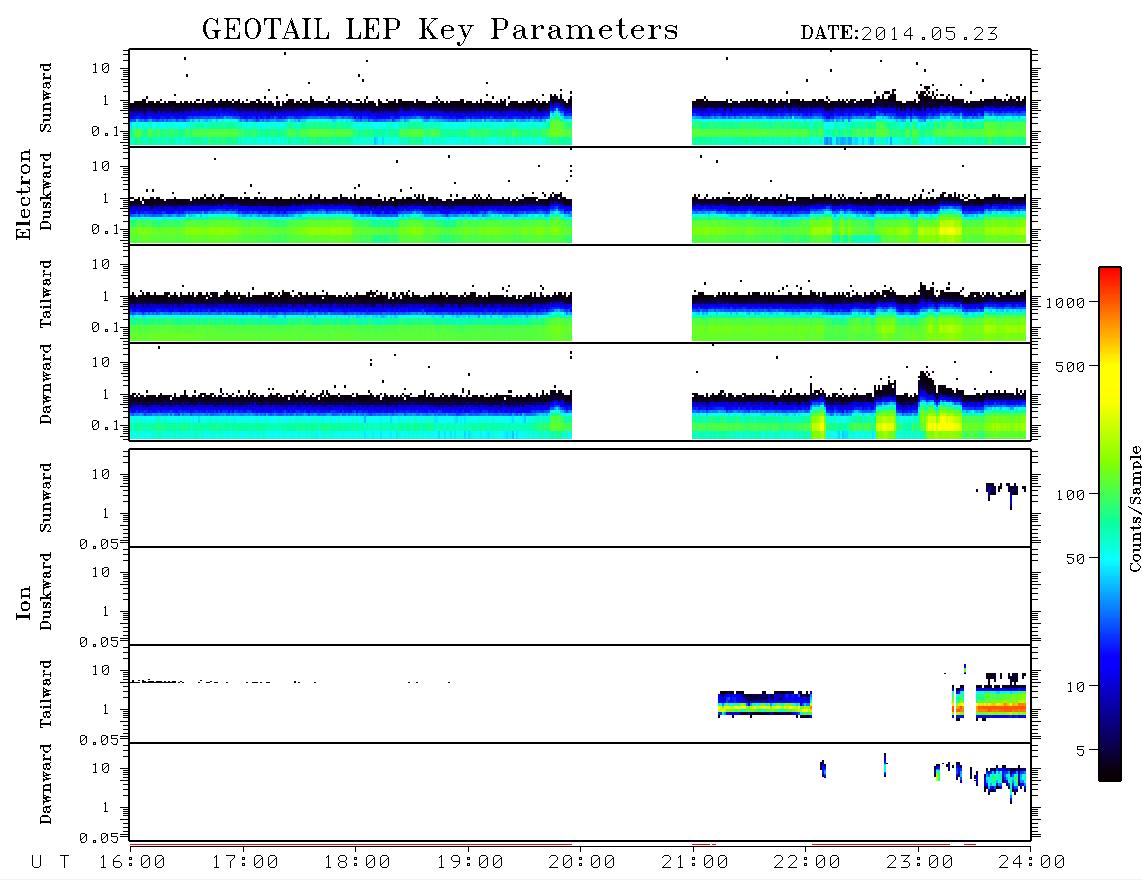Select the "23:00" time tick label
The width and height of the screenshot is (1142, 880).
pos(920,863)
